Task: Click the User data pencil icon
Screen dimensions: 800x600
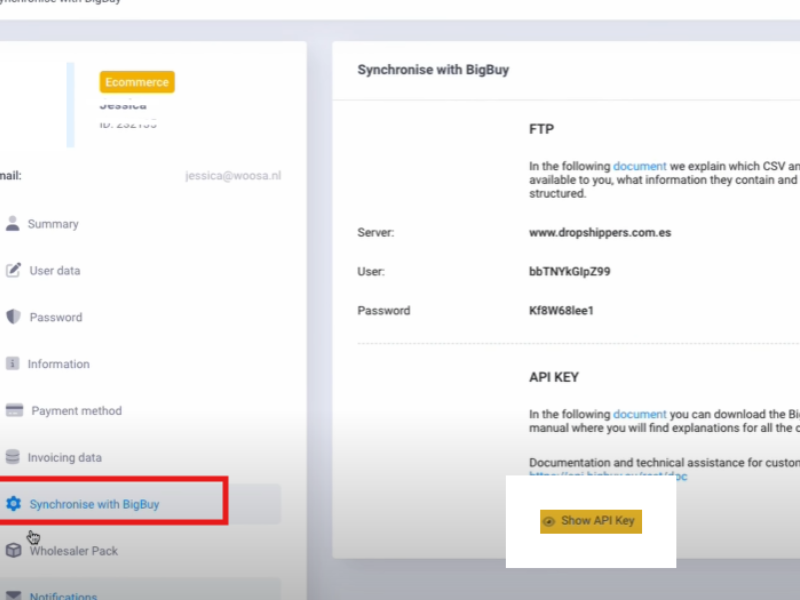Action: pos(13,270)
